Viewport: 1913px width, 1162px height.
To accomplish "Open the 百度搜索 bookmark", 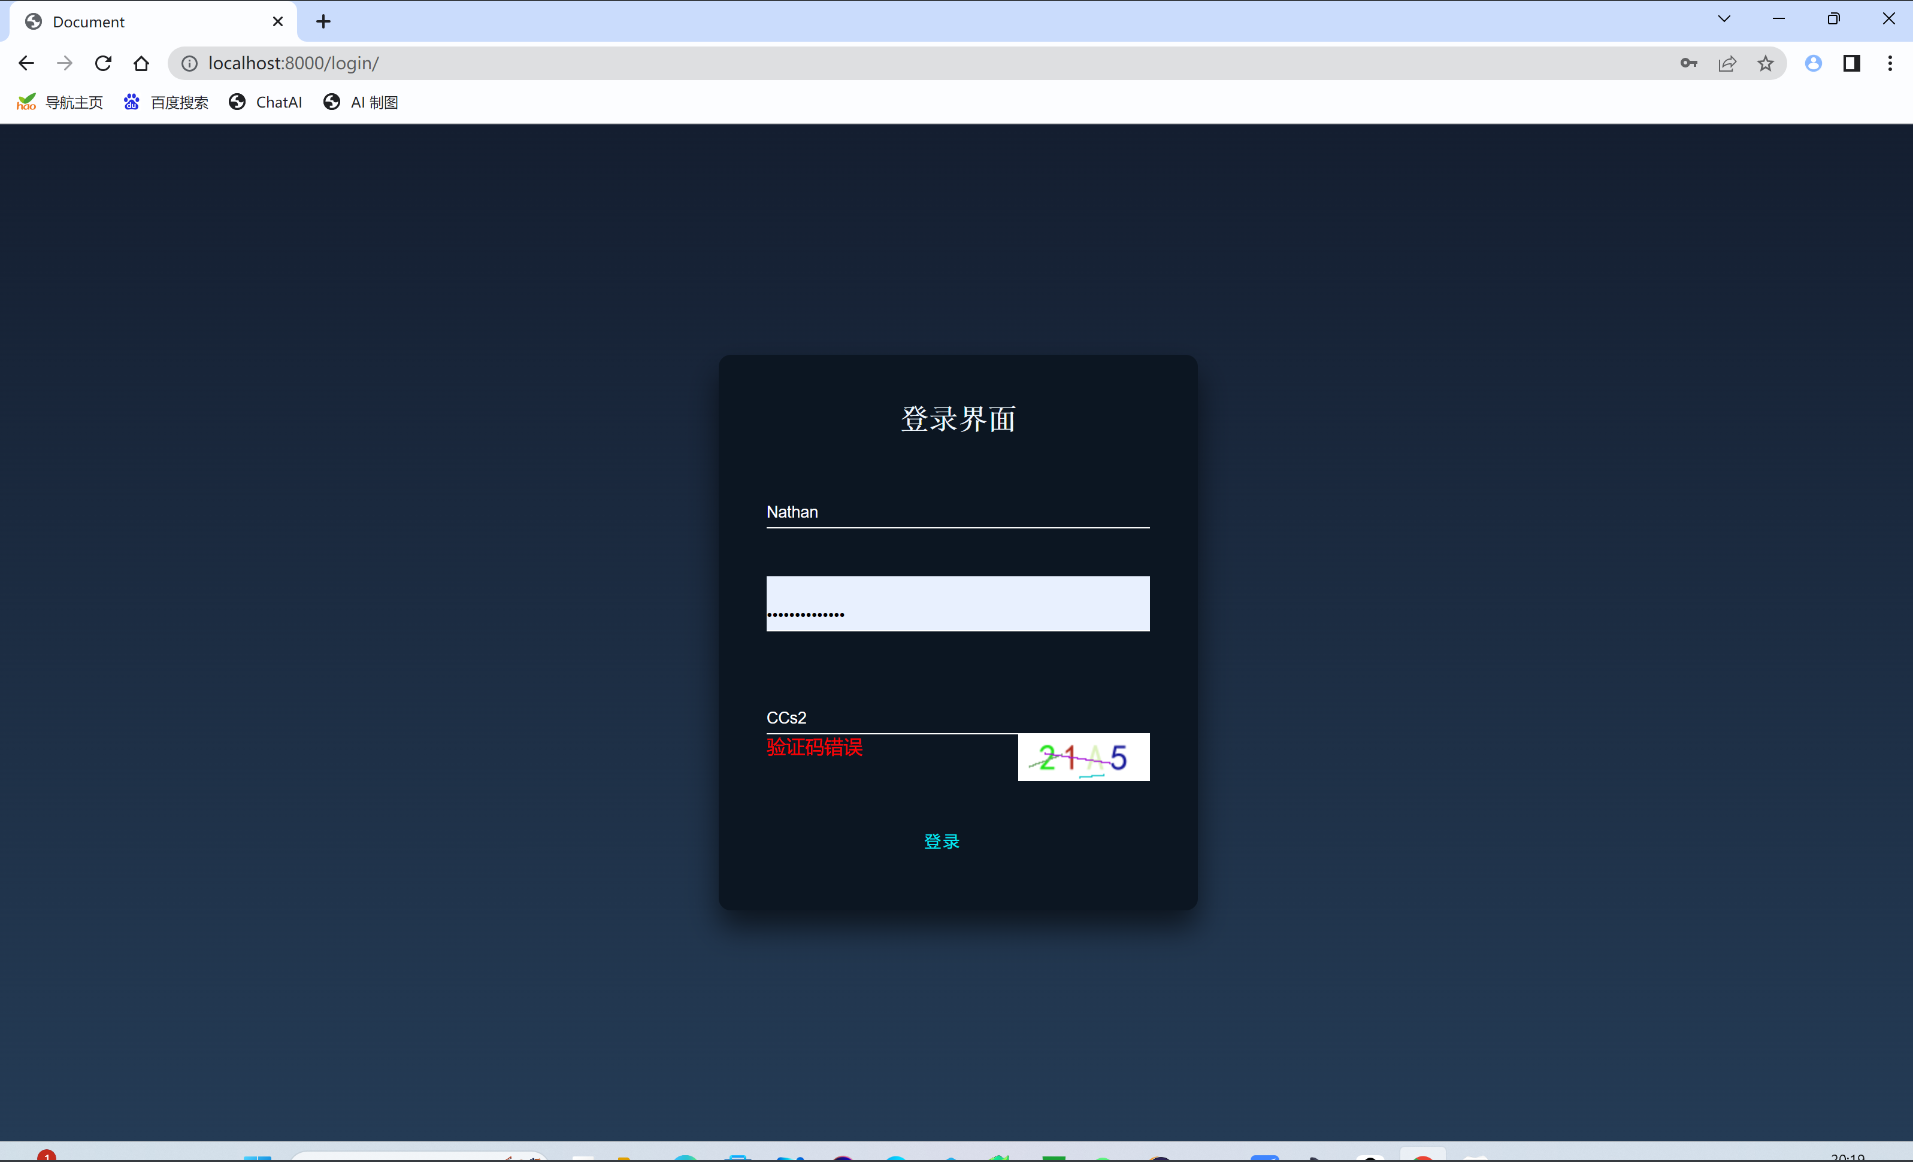I will pos(166,102).
